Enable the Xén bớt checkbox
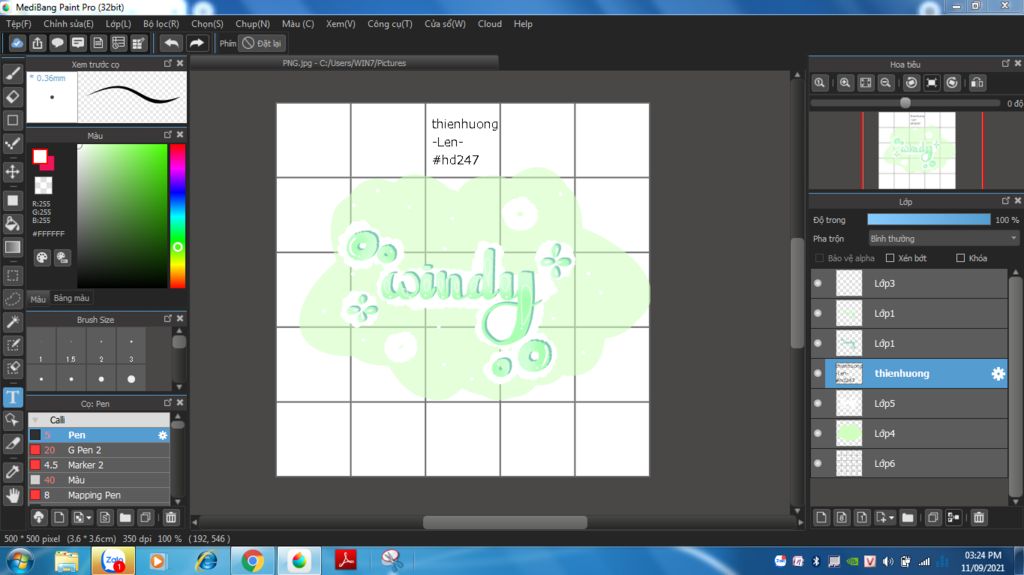 click(x=889, y=258)
